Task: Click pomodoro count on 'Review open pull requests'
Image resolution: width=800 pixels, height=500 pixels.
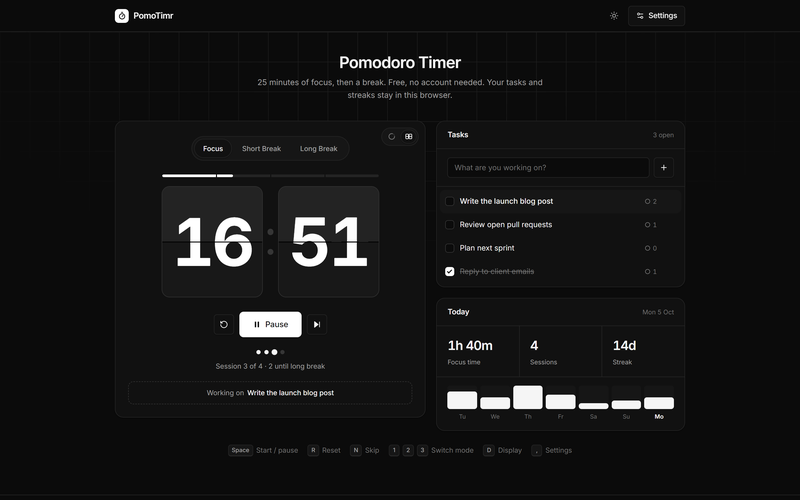Action: click(x=651, y=225)
